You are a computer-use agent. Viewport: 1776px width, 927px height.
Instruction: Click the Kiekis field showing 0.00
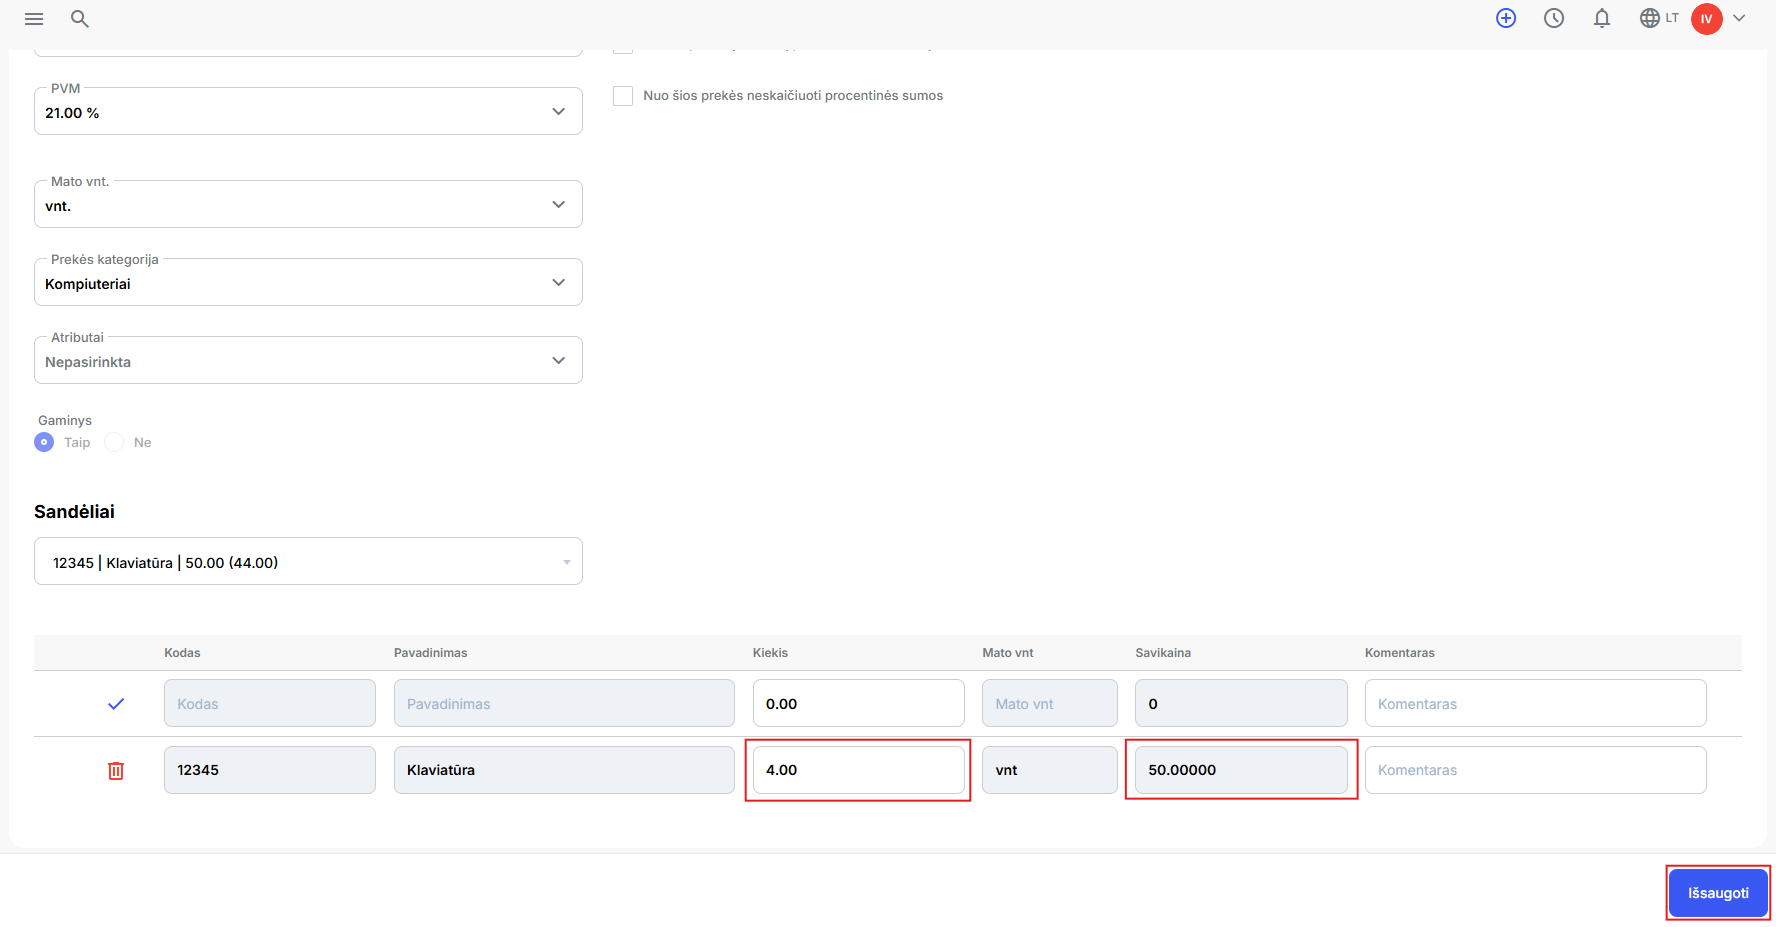[859, 703]
